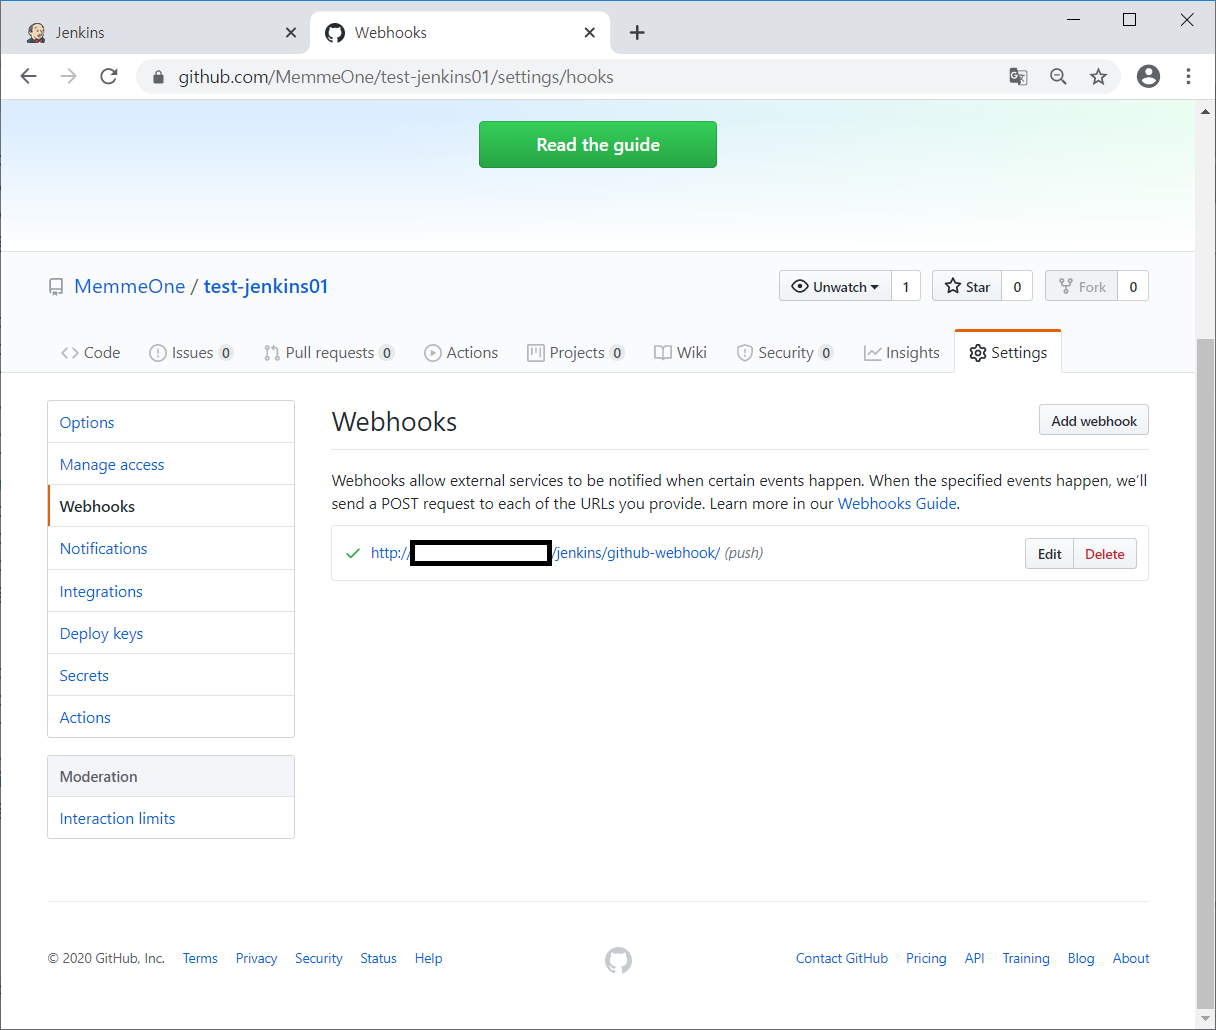This screenshot has height=1030, width=1216.
Task: Click the GitHub logo in footer
Action: pyautogui.click(x=618, y=960)
